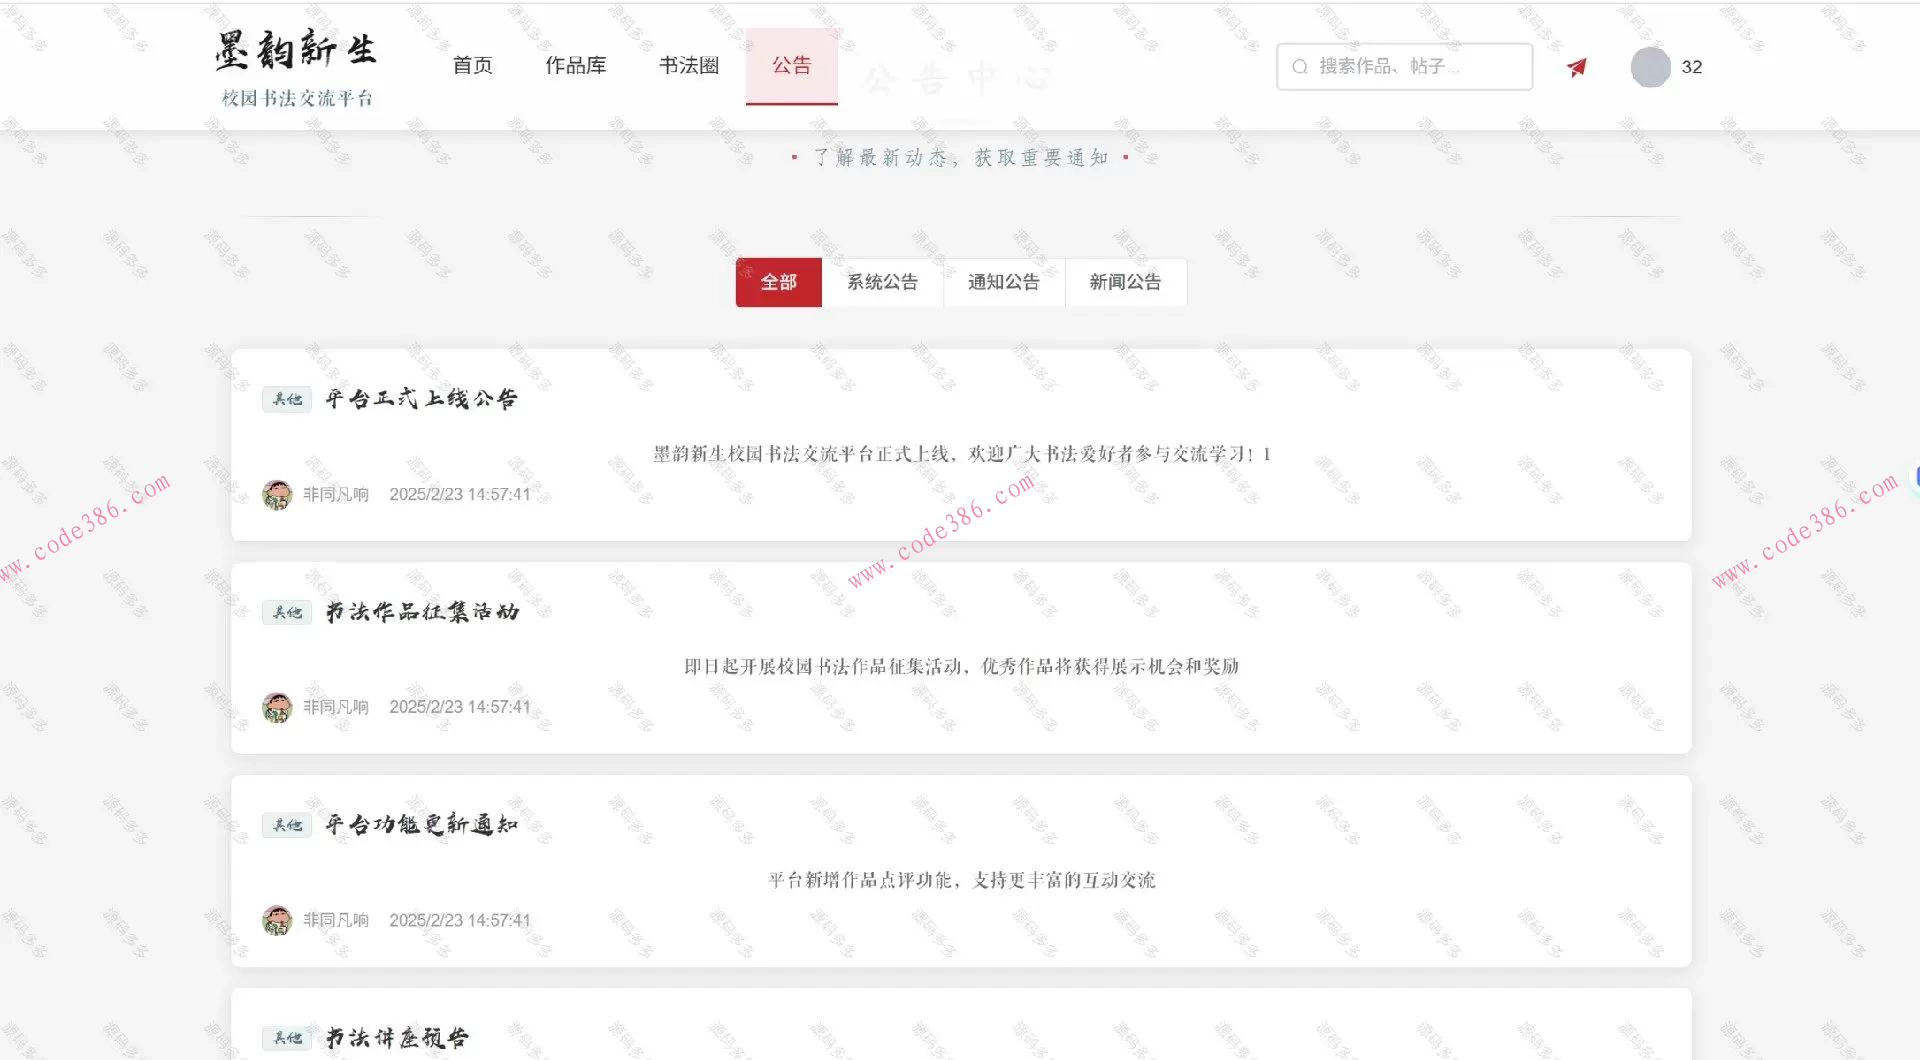Click the 其他 tag on 平台功能更新通知
Screen dimensions: 1920x1060
[286, 824]
